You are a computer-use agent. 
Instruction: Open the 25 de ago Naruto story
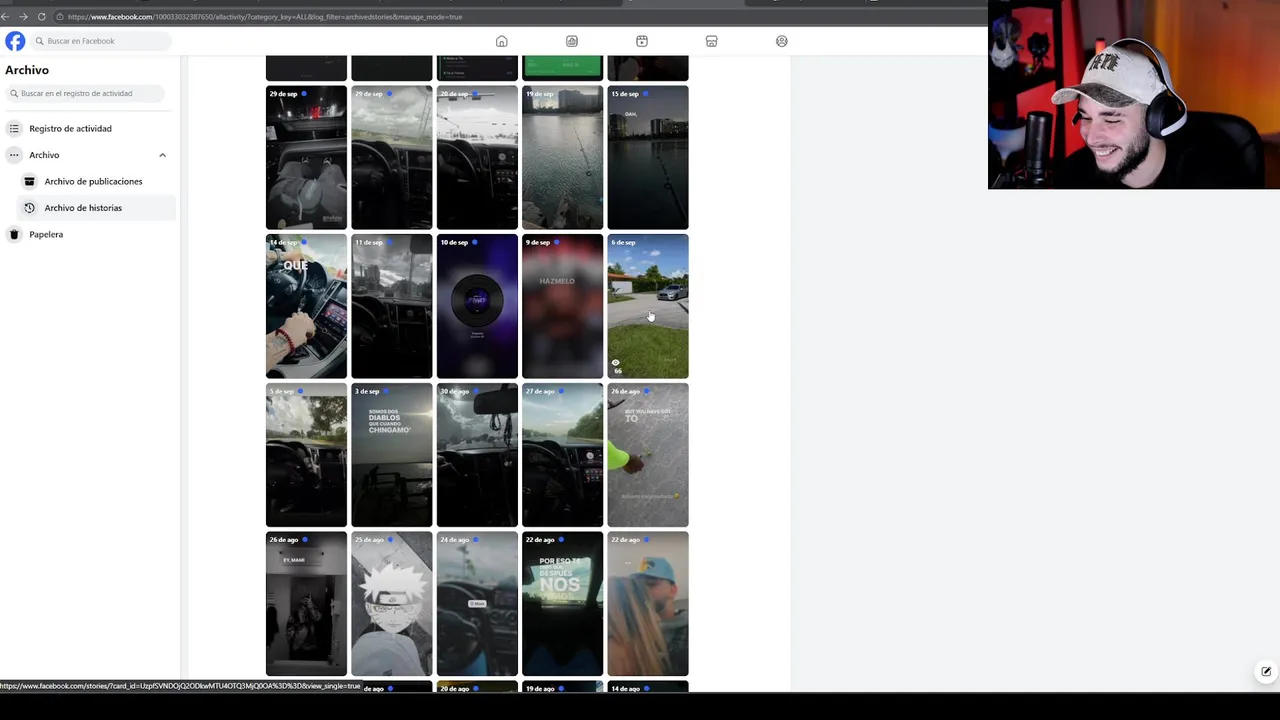click(x=392, y=604)
